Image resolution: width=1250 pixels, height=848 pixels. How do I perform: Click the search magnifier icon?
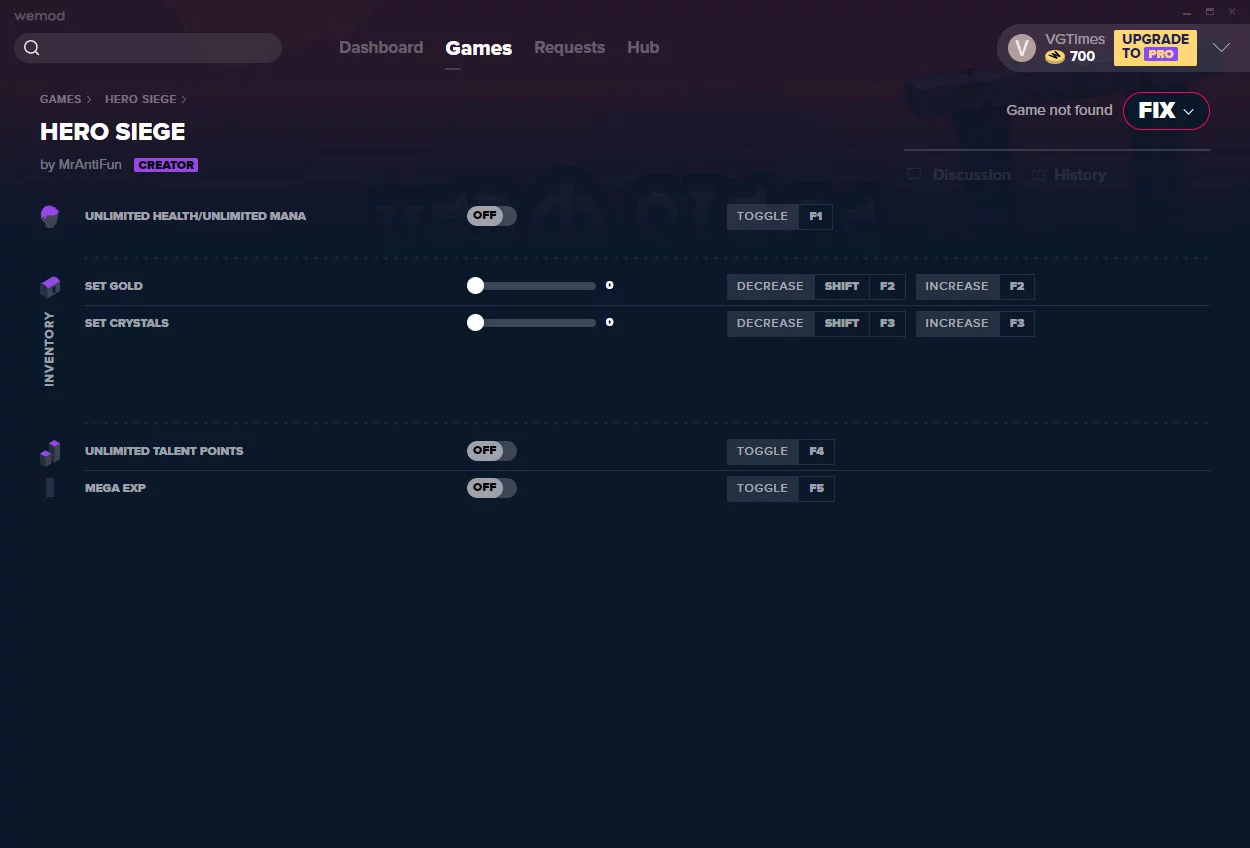pos(32,48)
